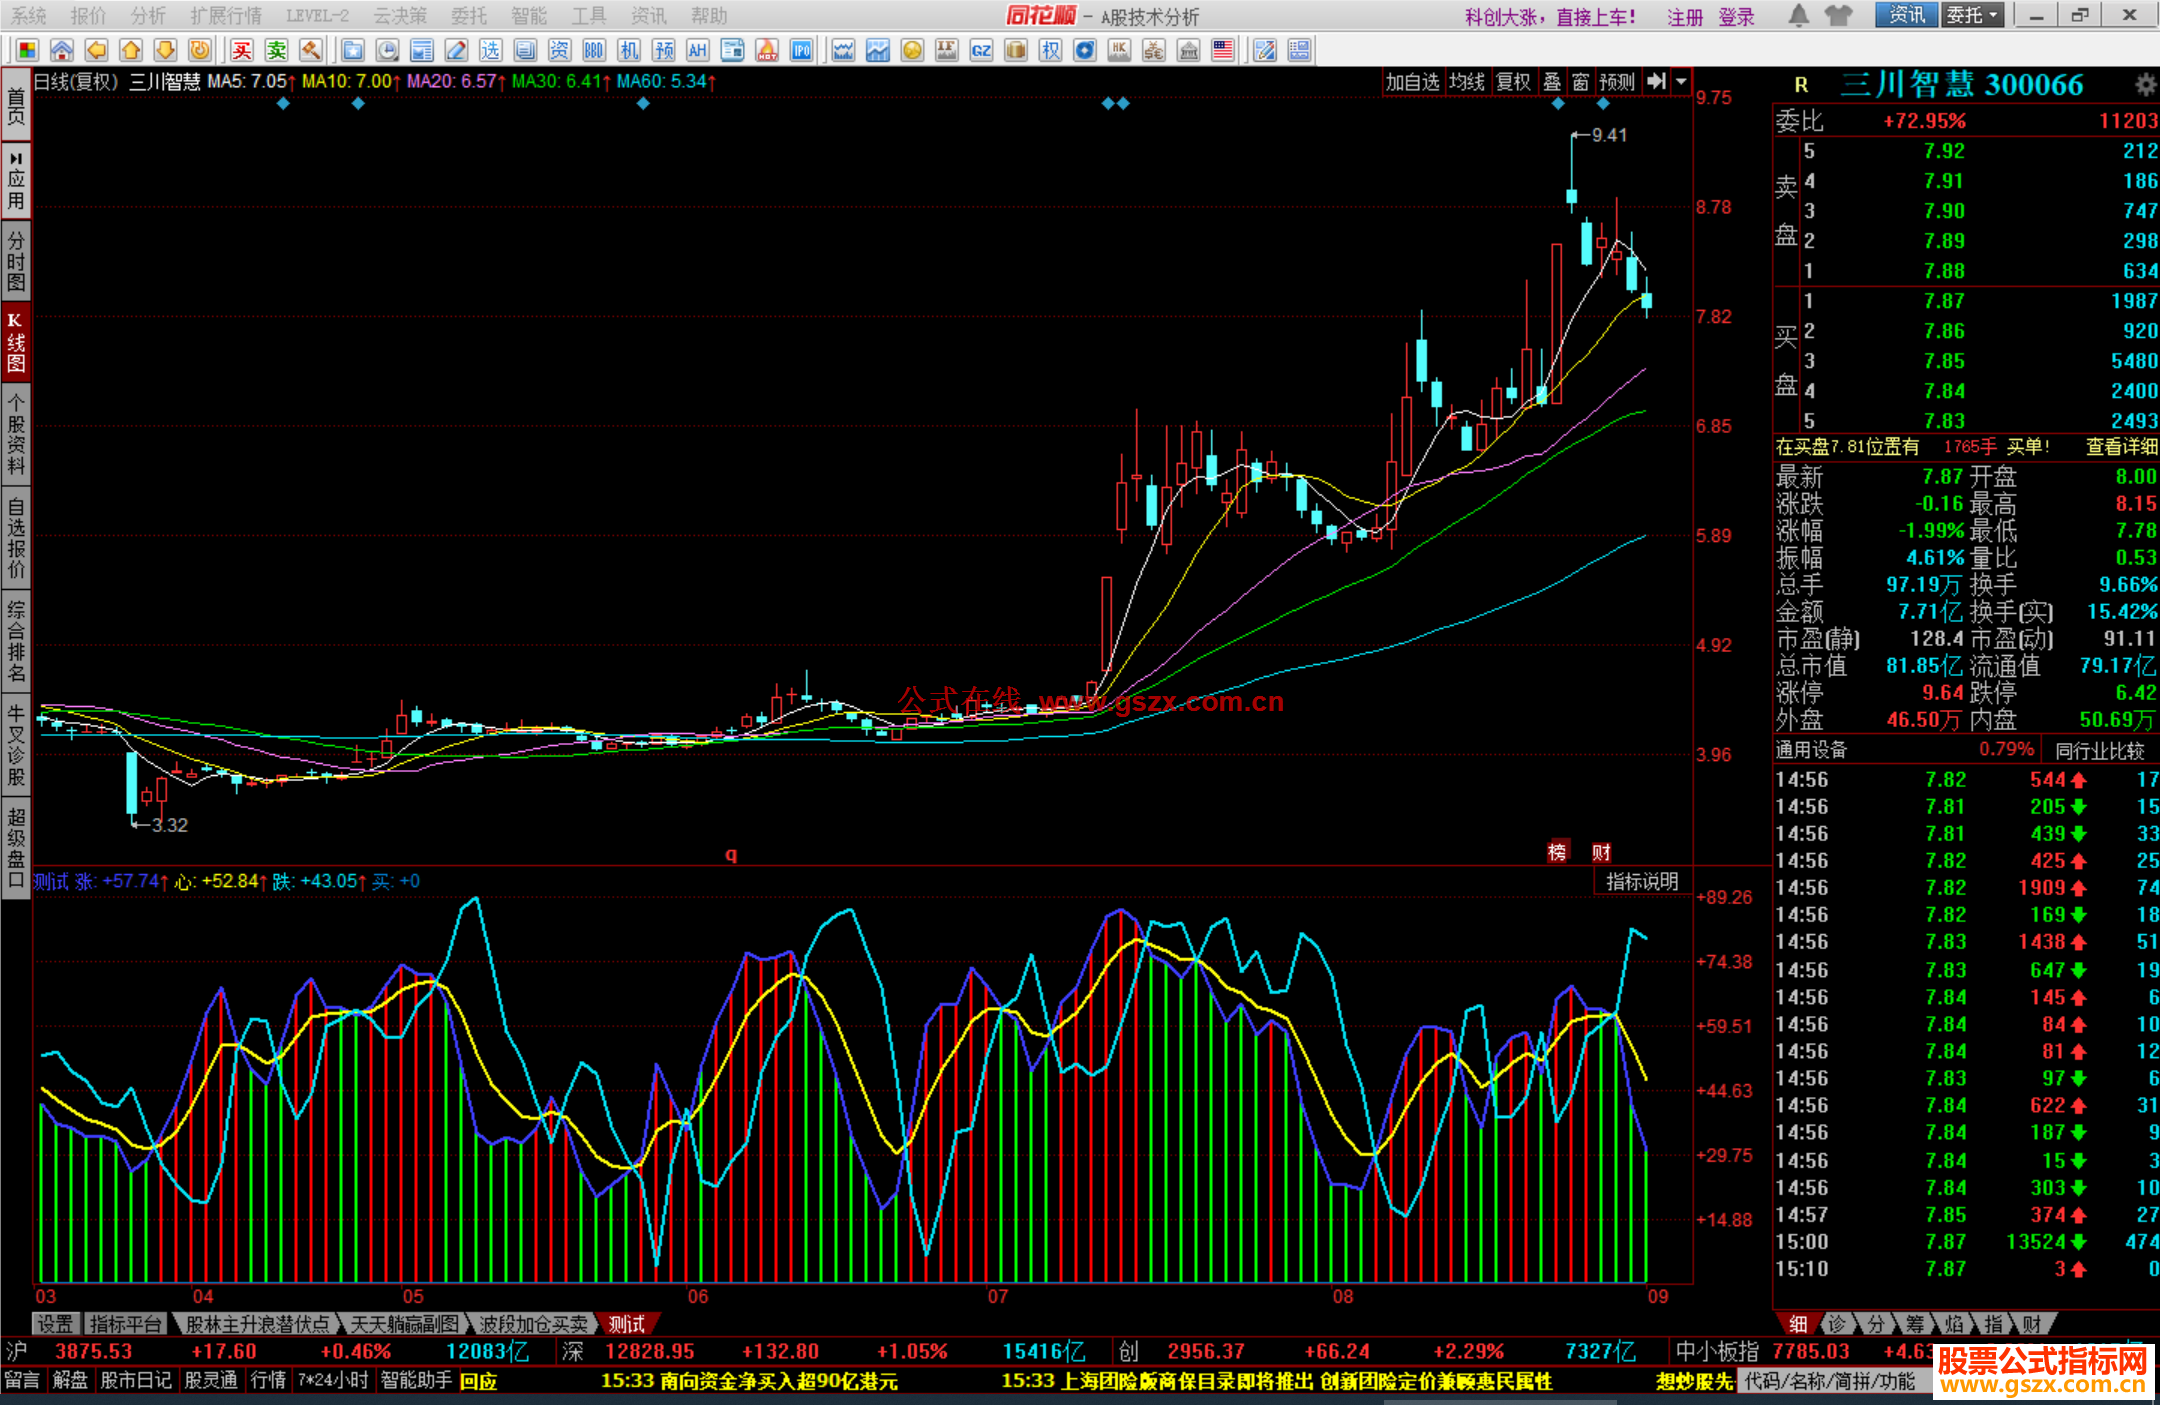Open the gear settings icon beside 300066
The image size is (2160, 1405).
(2144, 85)
